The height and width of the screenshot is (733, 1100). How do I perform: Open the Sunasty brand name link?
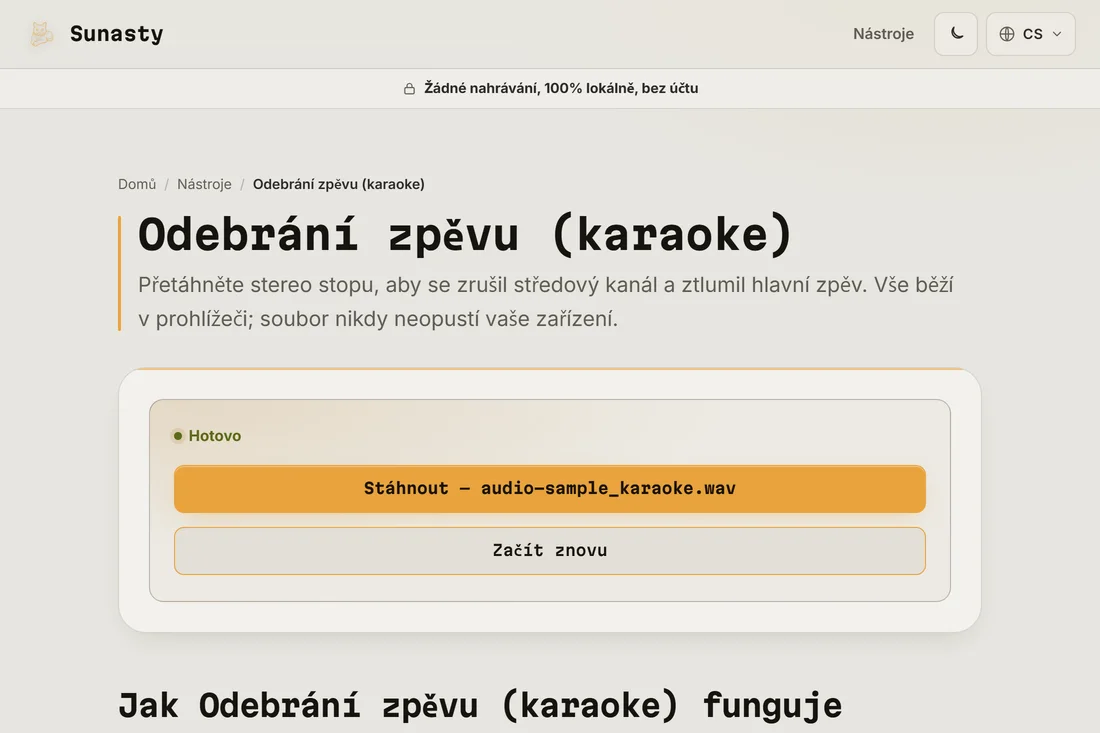(x=116, y=34)
